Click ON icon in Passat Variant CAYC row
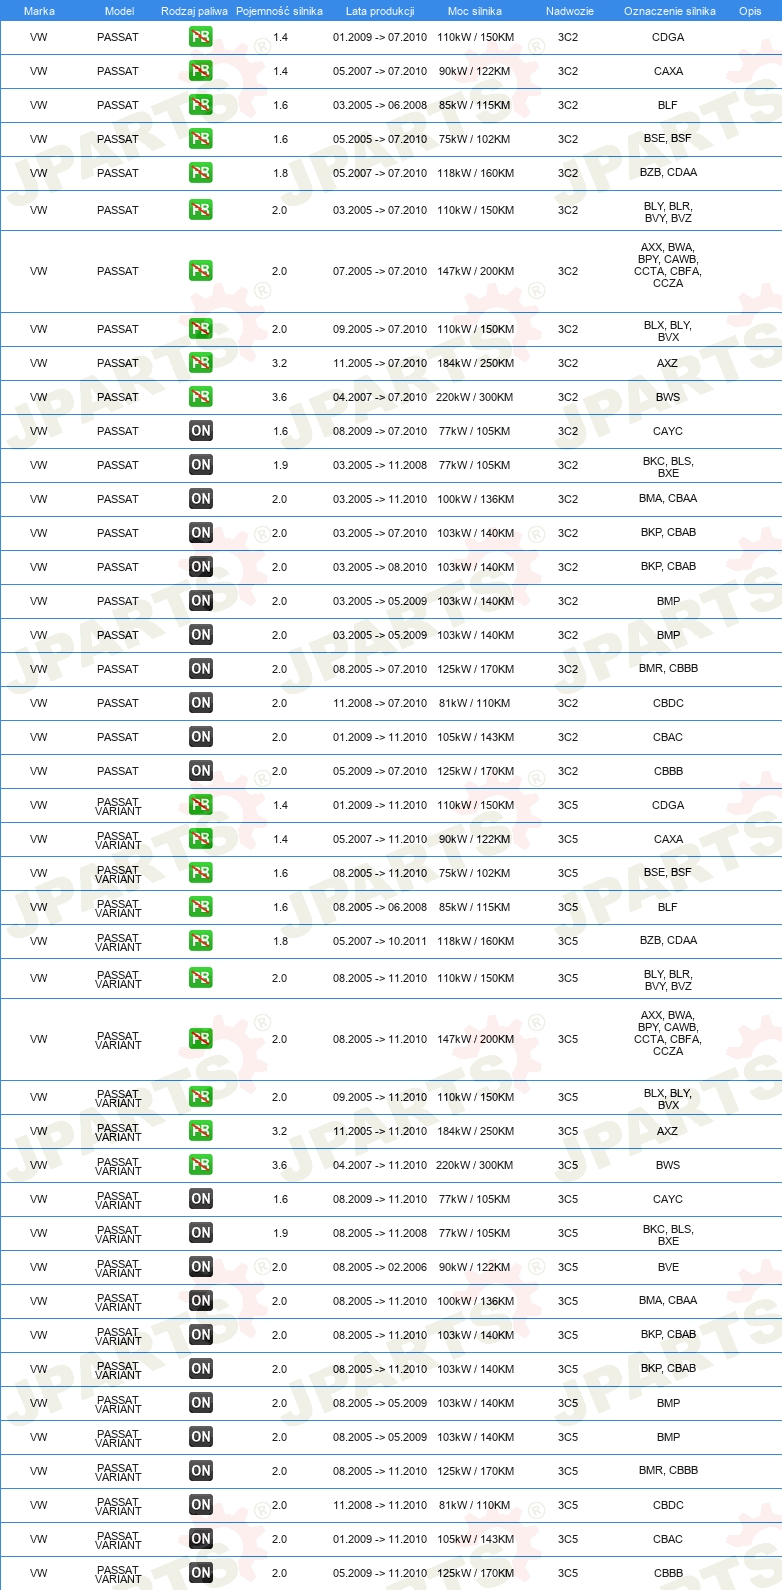The width and height of the screenshot is (782, 1590). tap(201, 1199)
